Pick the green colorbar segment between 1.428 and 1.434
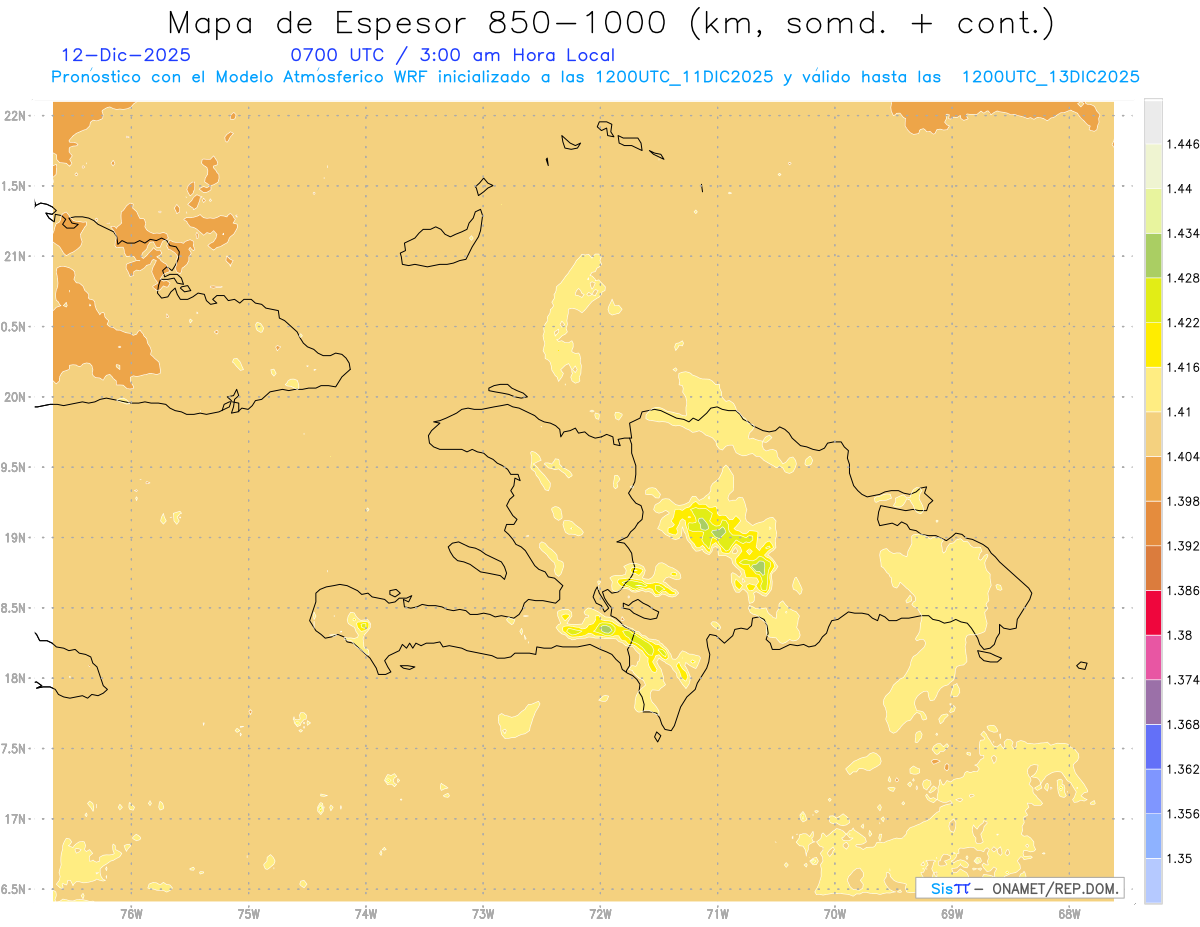This screenshot has height=927, width=1200. click(x=1153, y=255)
